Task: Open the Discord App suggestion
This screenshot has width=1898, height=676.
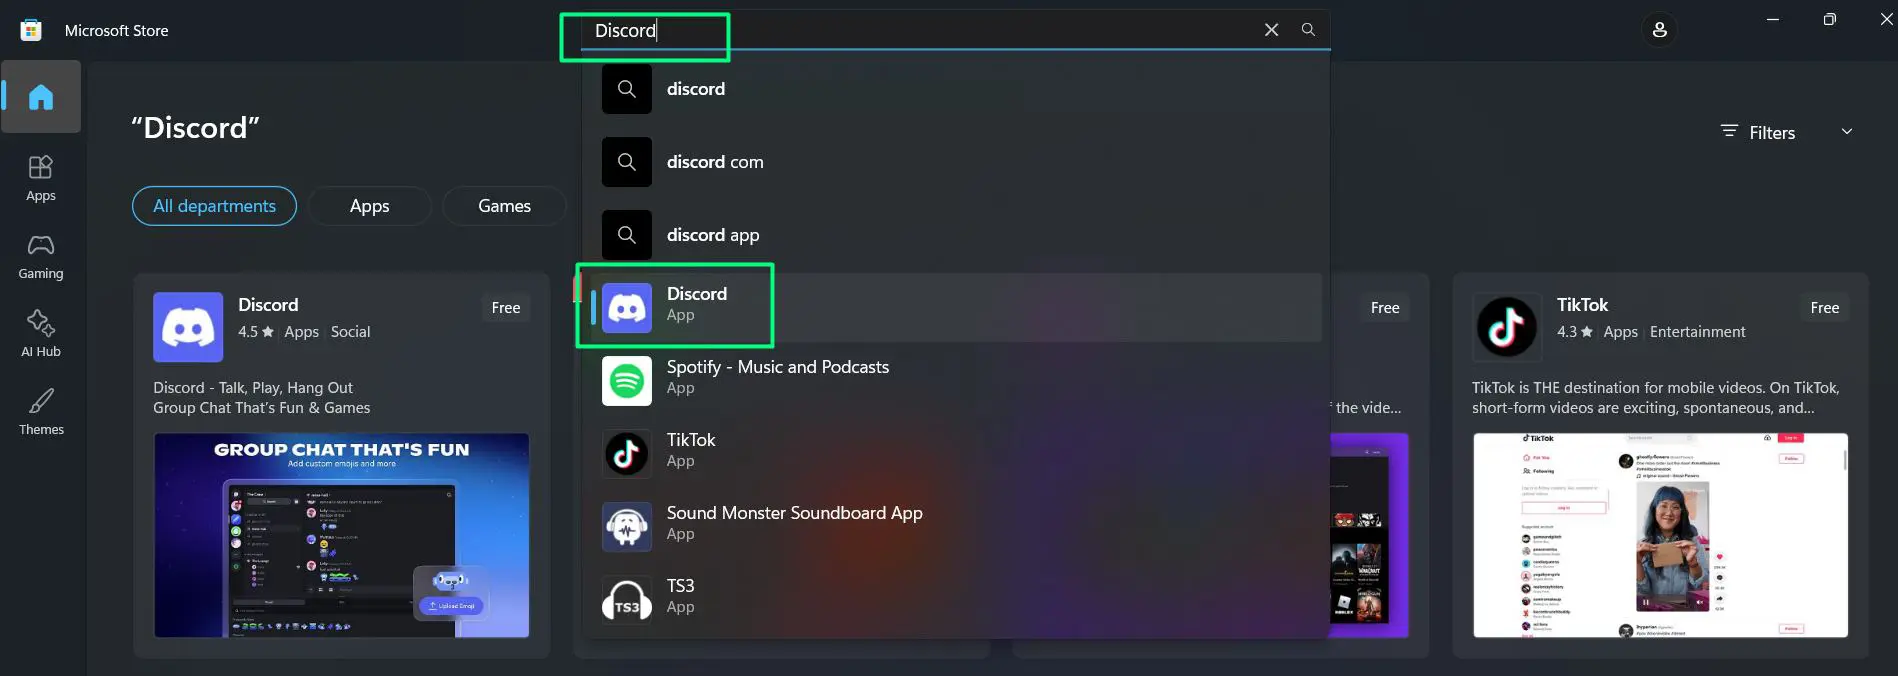Action: (x=956, y=308)
